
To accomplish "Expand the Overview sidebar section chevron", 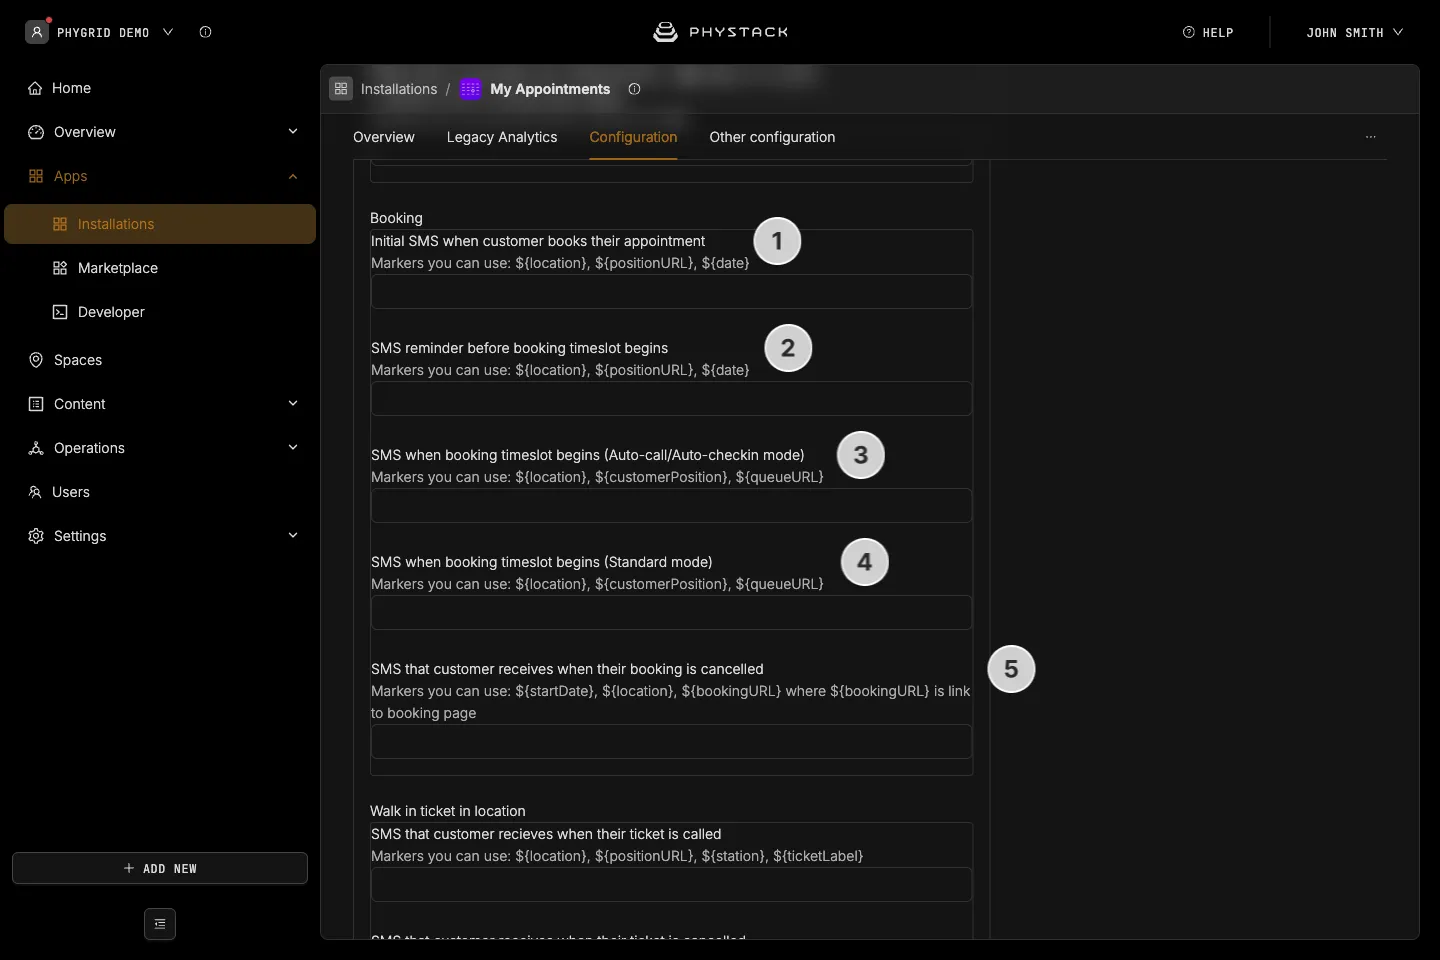I will [x=293, y=132].
